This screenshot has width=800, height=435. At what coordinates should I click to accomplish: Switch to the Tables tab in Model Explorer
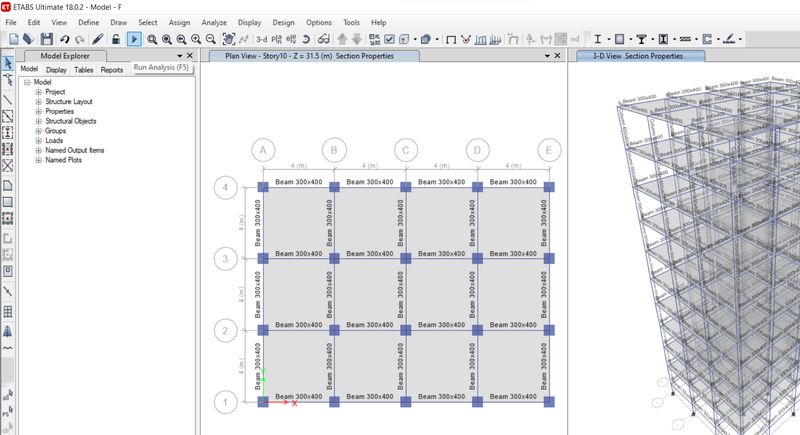point(84,70)
